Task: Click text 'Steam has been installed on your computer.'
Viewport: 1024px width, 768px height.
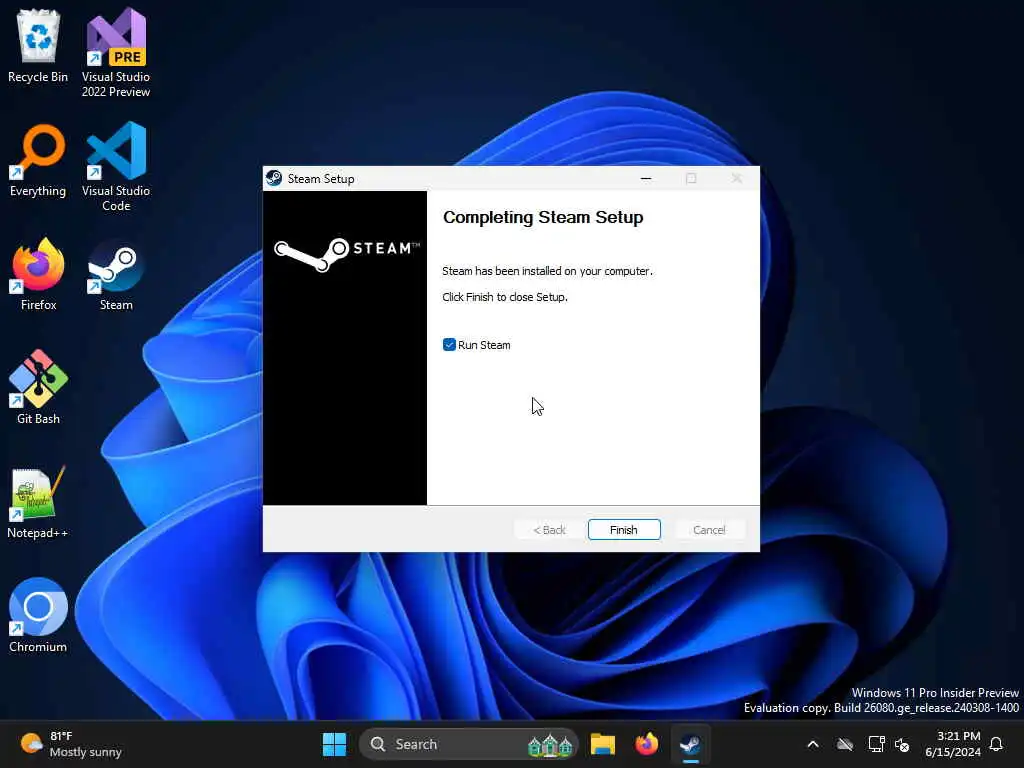Action: click(547, 271)
